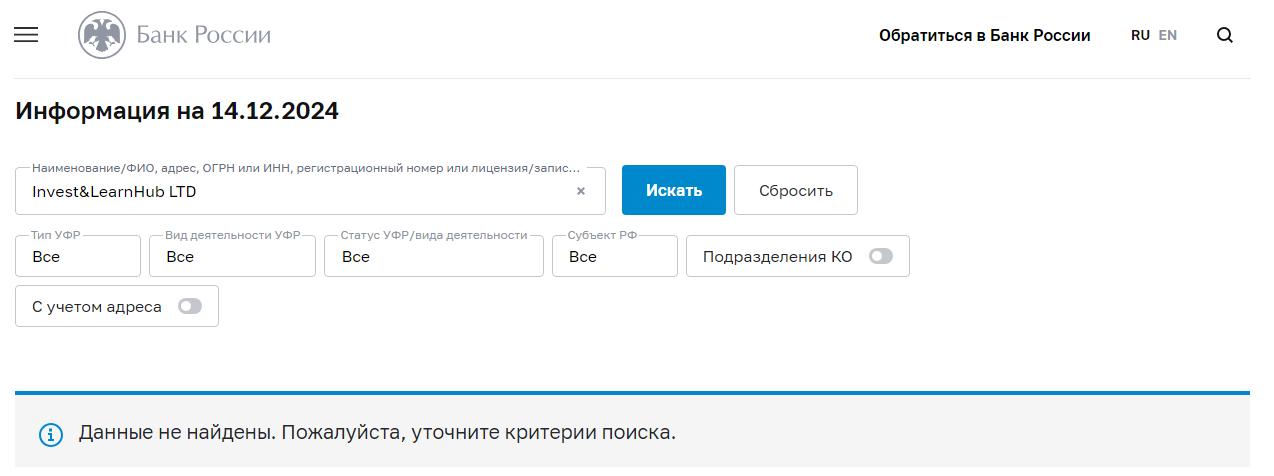Click the Информация на 14.12.2024 heading
The width and height of the screenshot is (1274, 476).
177,111
